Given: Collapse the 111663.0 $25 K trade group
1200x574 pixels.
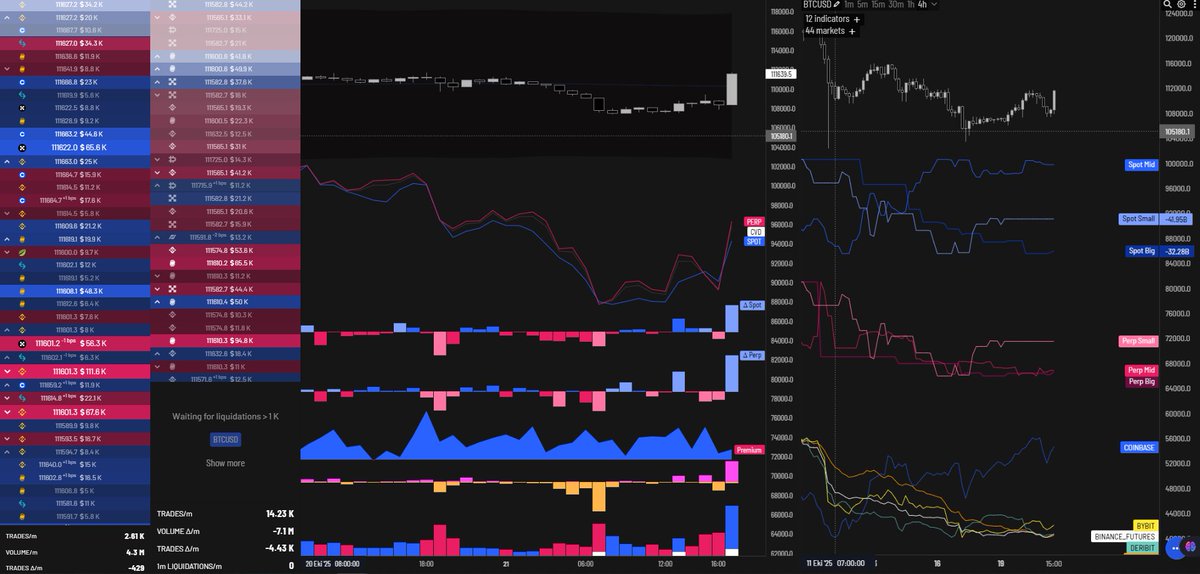Looking at the screenshot, I should point(7,161).
